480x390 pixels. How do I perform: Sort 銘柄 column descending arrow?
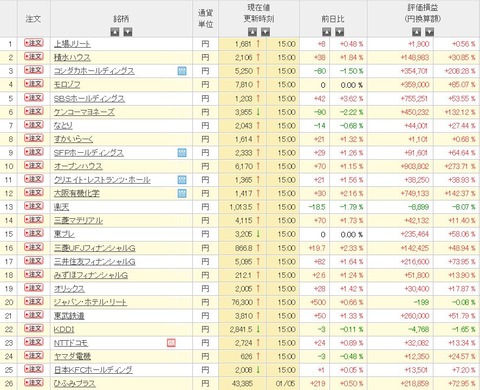[128, 32]
